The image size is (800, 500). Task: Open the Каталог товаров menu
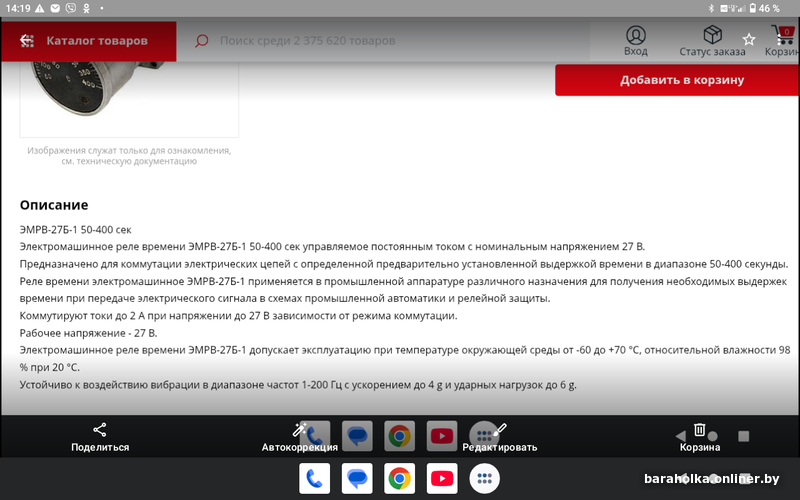[89, 41]
